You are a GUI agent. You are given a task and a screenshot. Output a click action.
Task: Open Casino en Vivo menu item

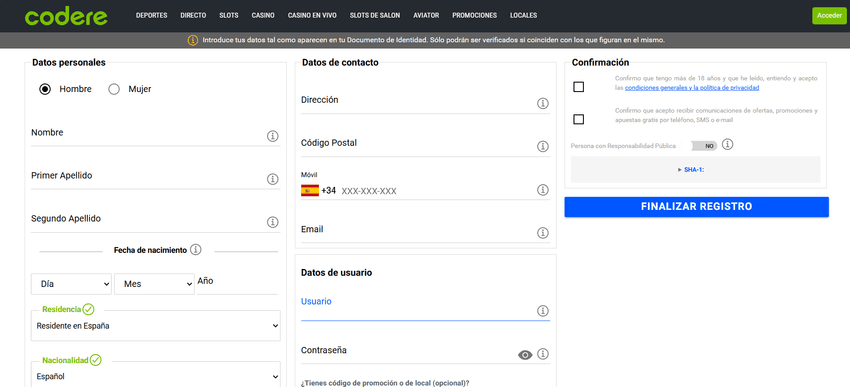312,16
